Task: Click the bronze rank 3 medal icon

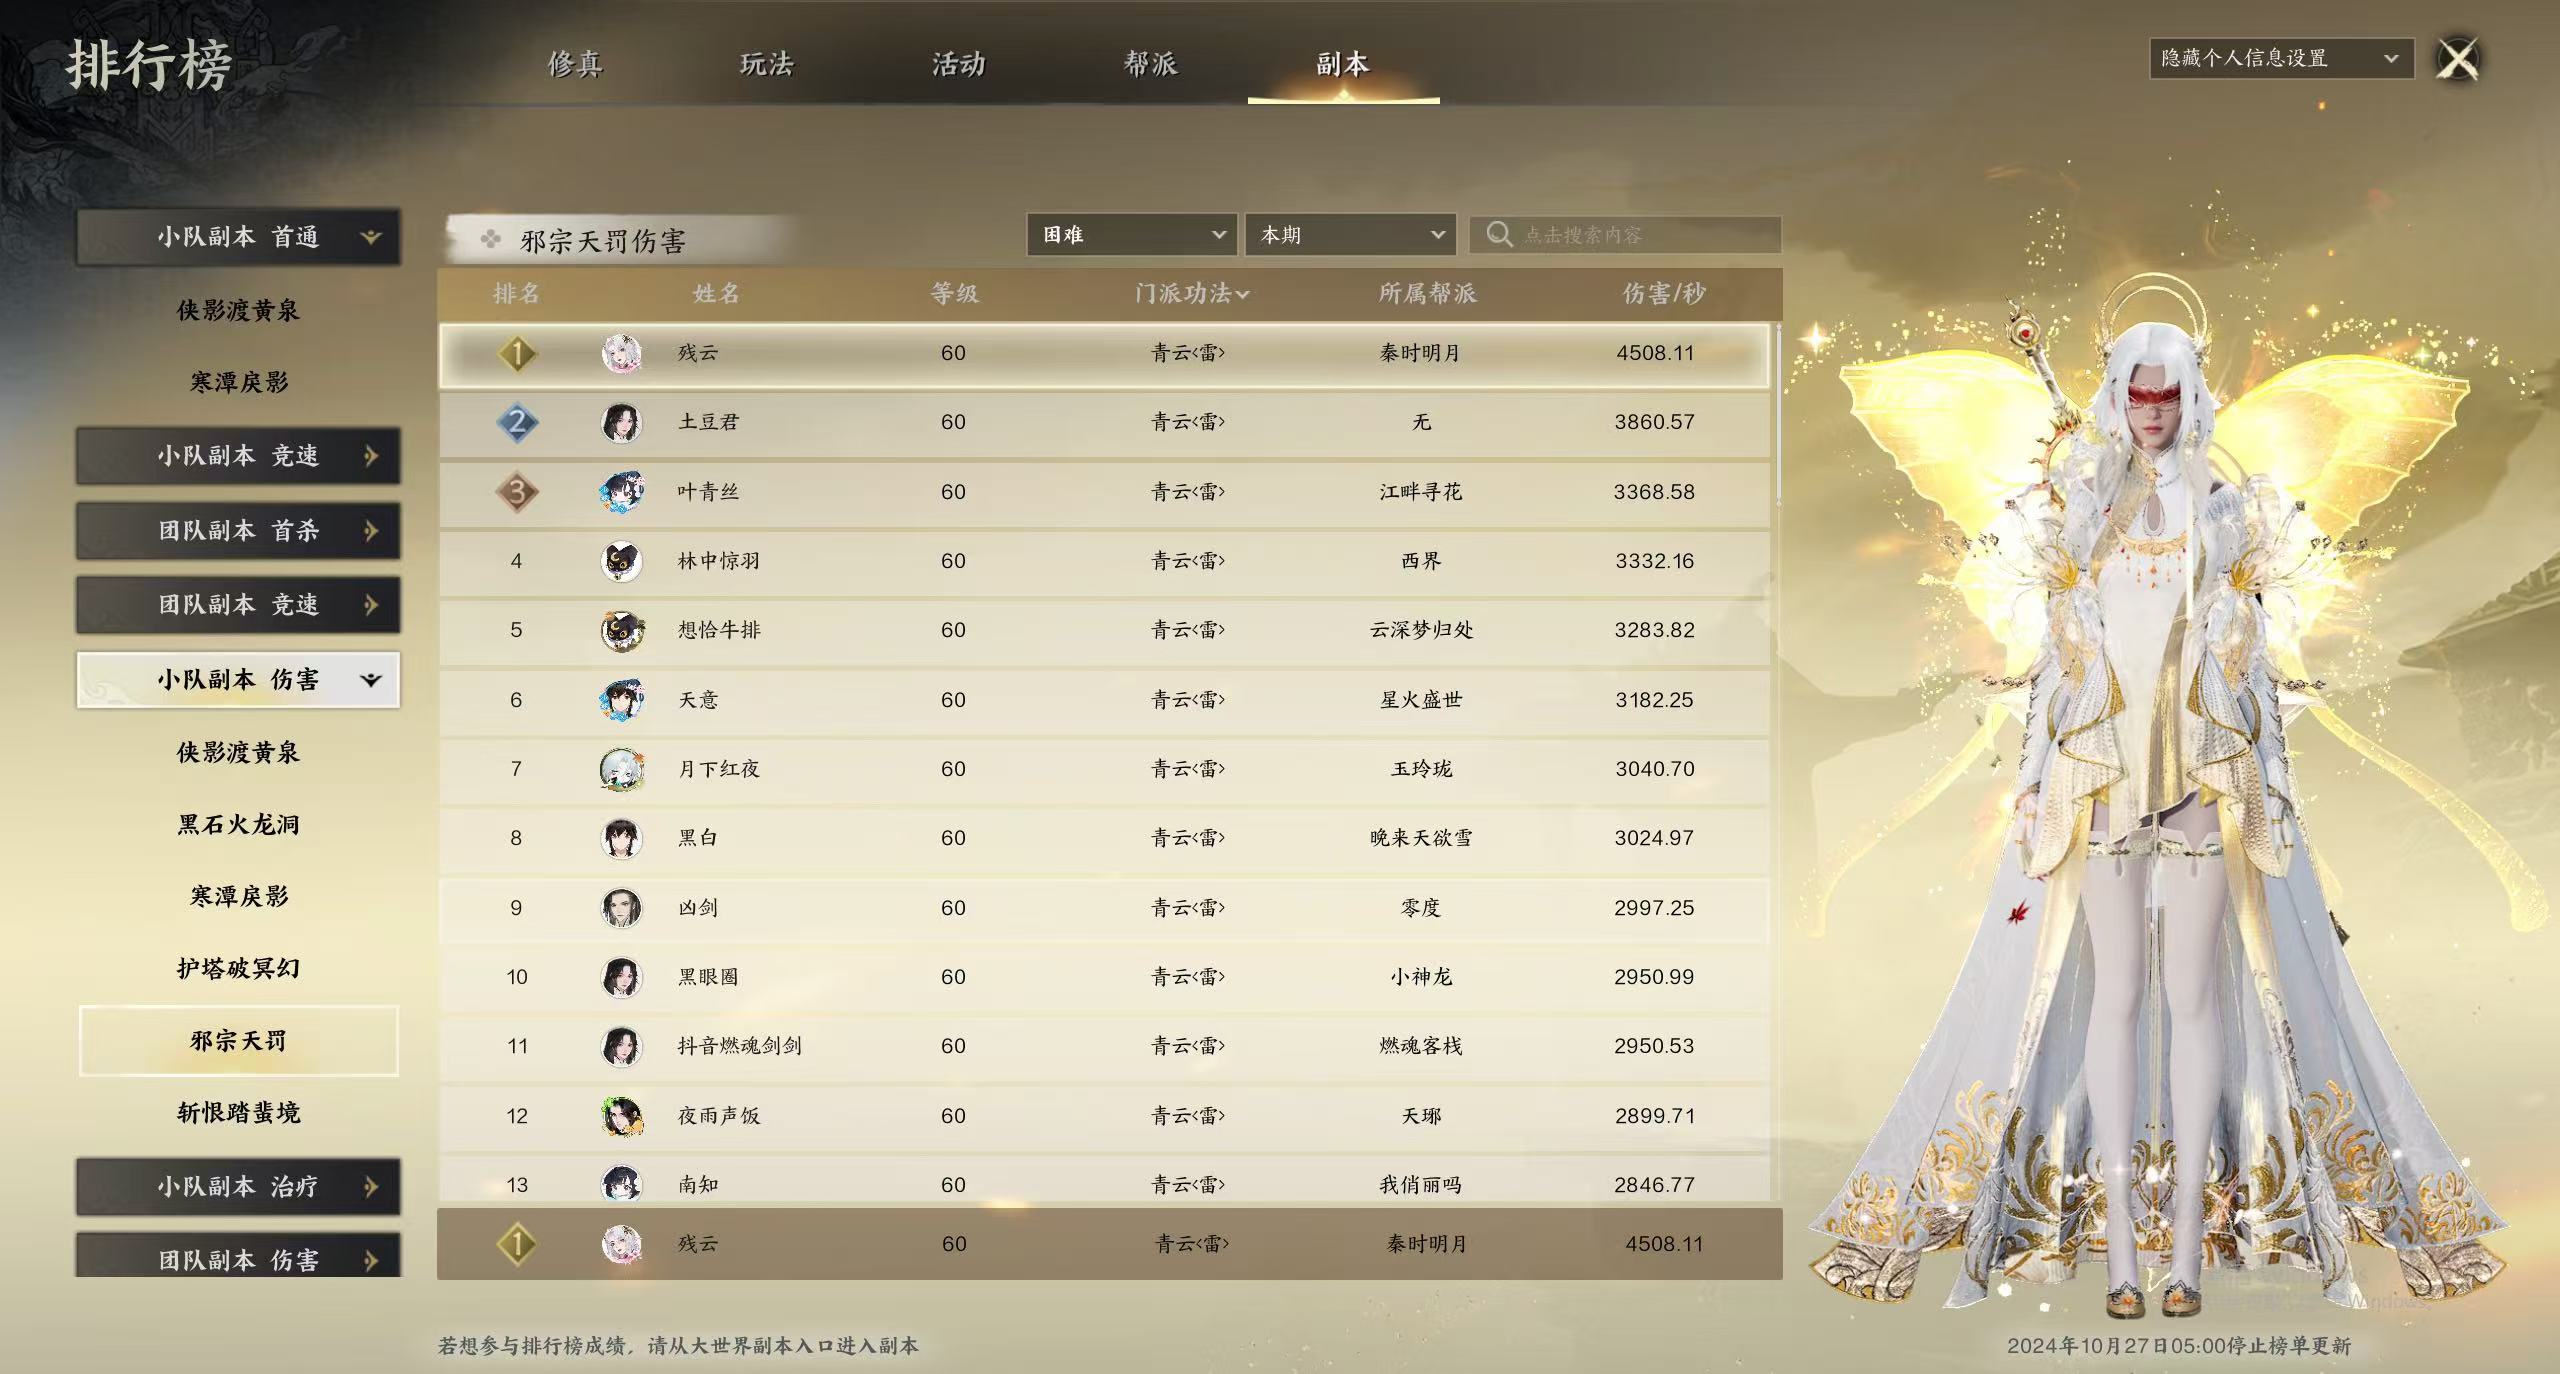Action: point(517,492)
